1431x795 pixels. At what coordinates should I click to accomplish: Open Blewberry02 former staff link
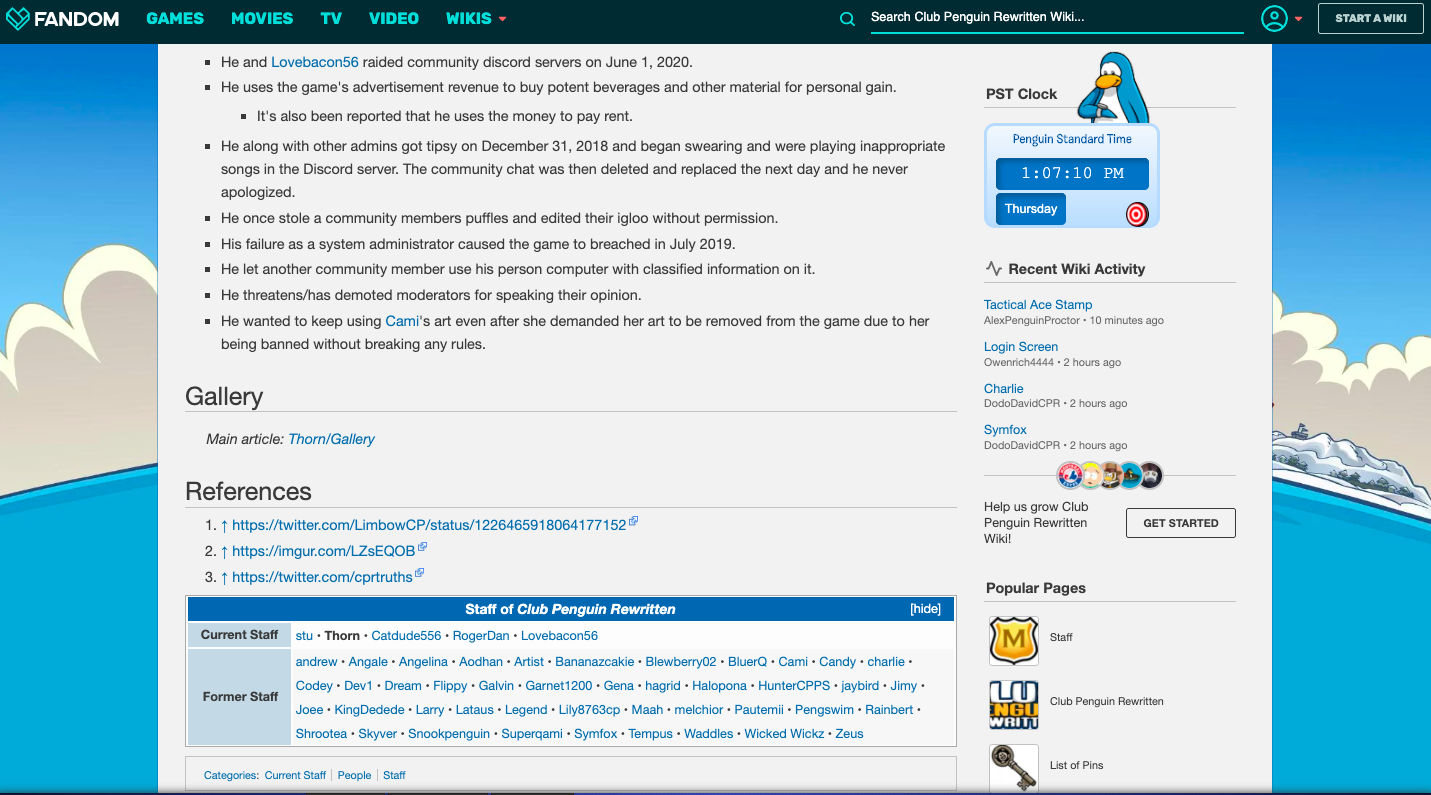[x=681, y=662]
